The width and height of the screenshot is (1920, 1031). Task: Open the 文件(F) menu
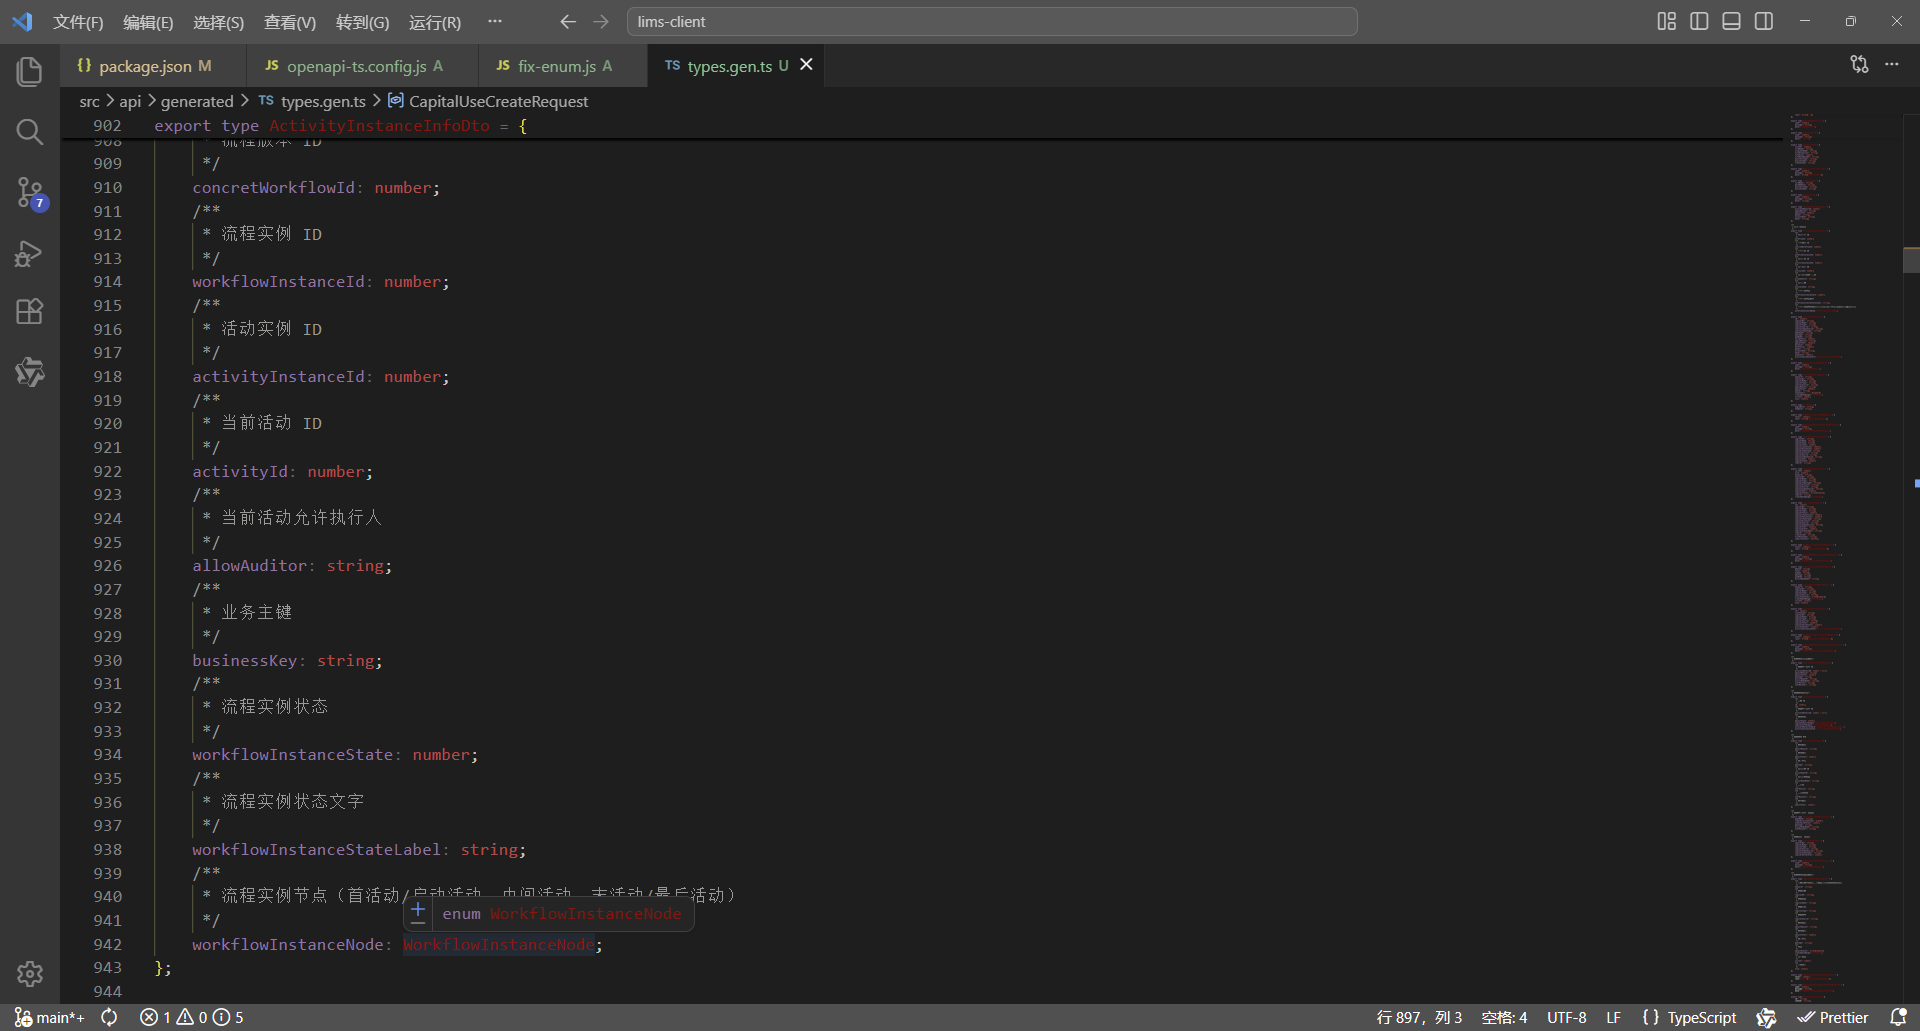tap(78, 22)
